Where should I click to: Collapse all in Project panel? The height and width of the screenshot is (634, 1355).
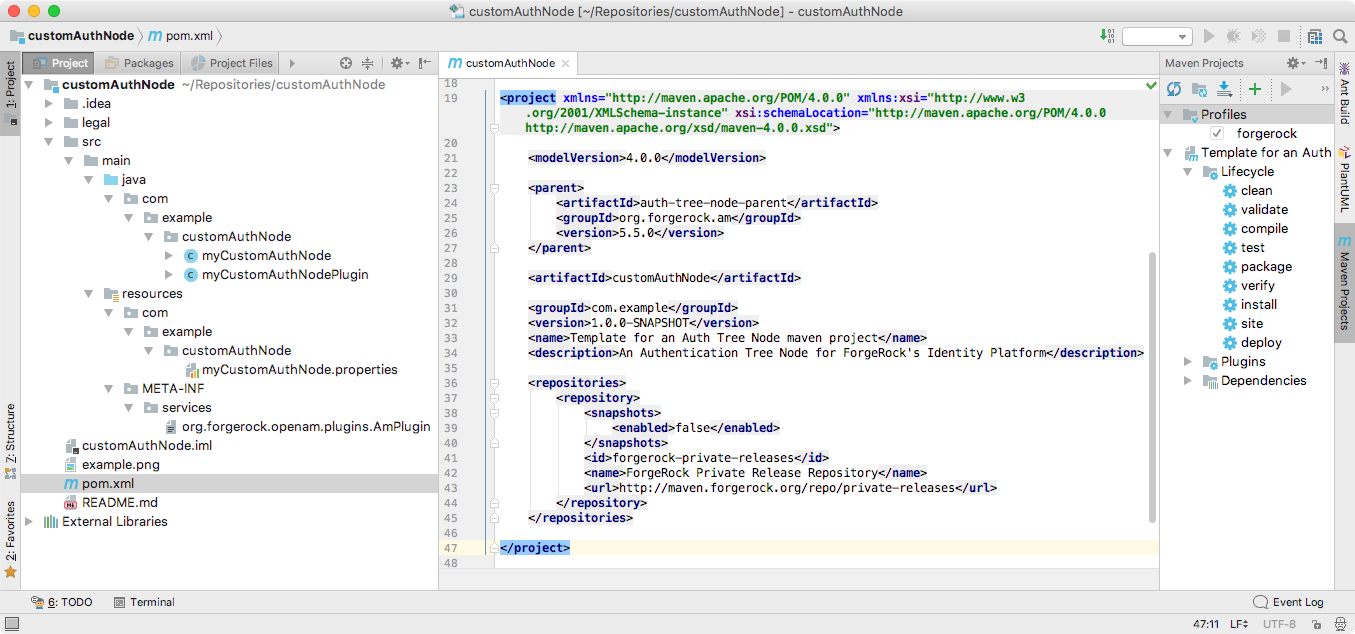(x=367, y=63)
